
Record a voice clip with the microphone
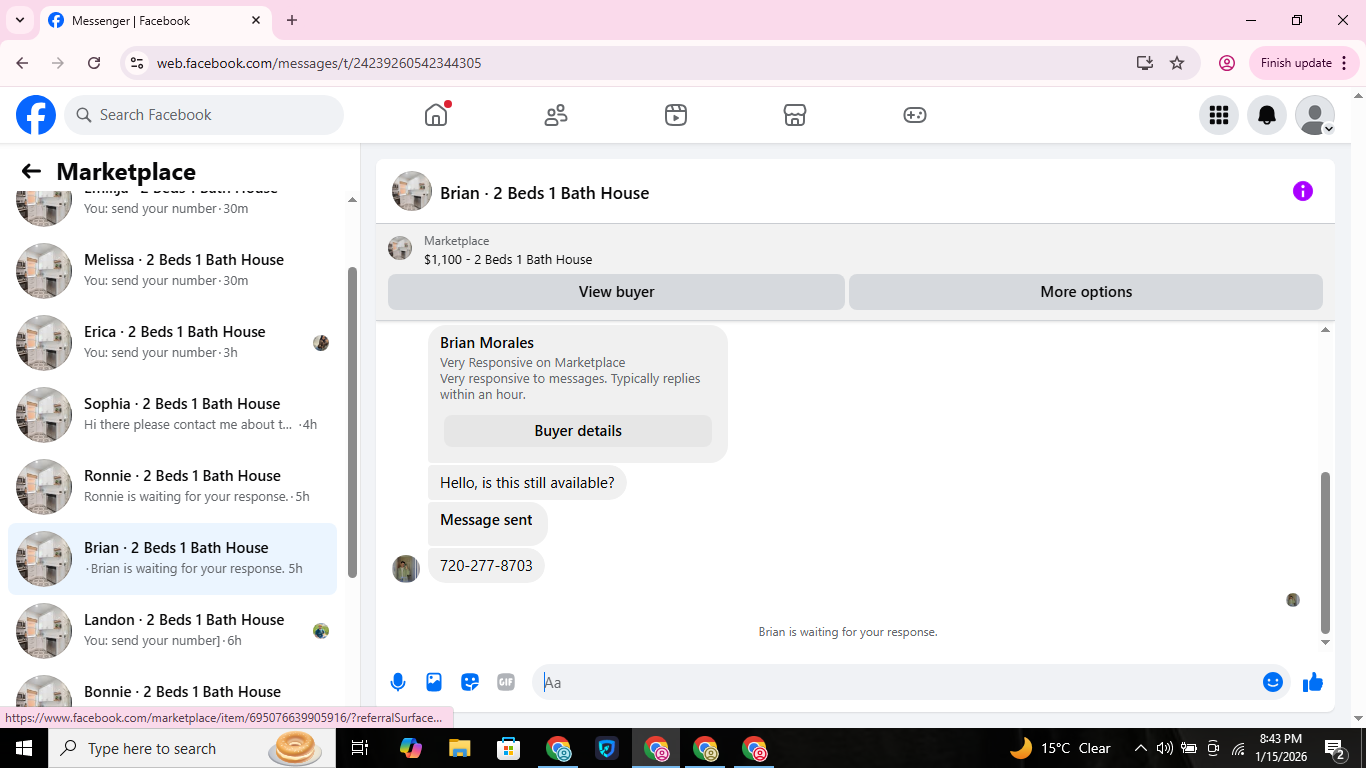pyautogui.click(x=398, y=682)
